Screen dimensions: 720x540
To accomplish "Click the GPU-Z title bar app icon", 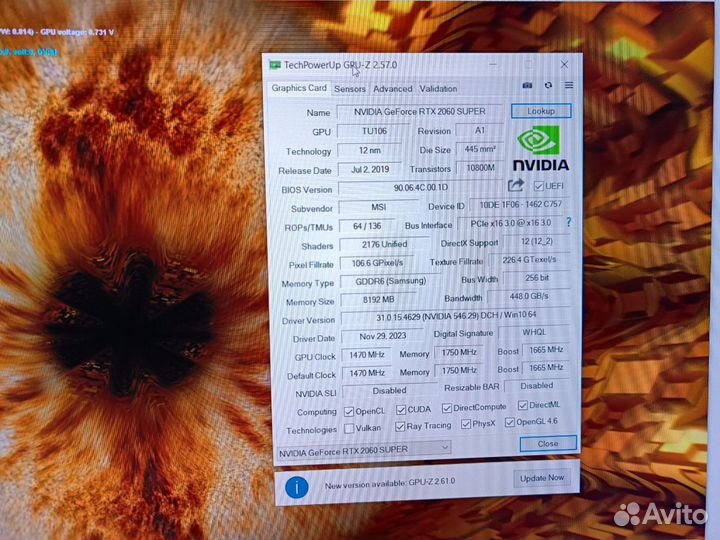I will (x=275, y=65).
